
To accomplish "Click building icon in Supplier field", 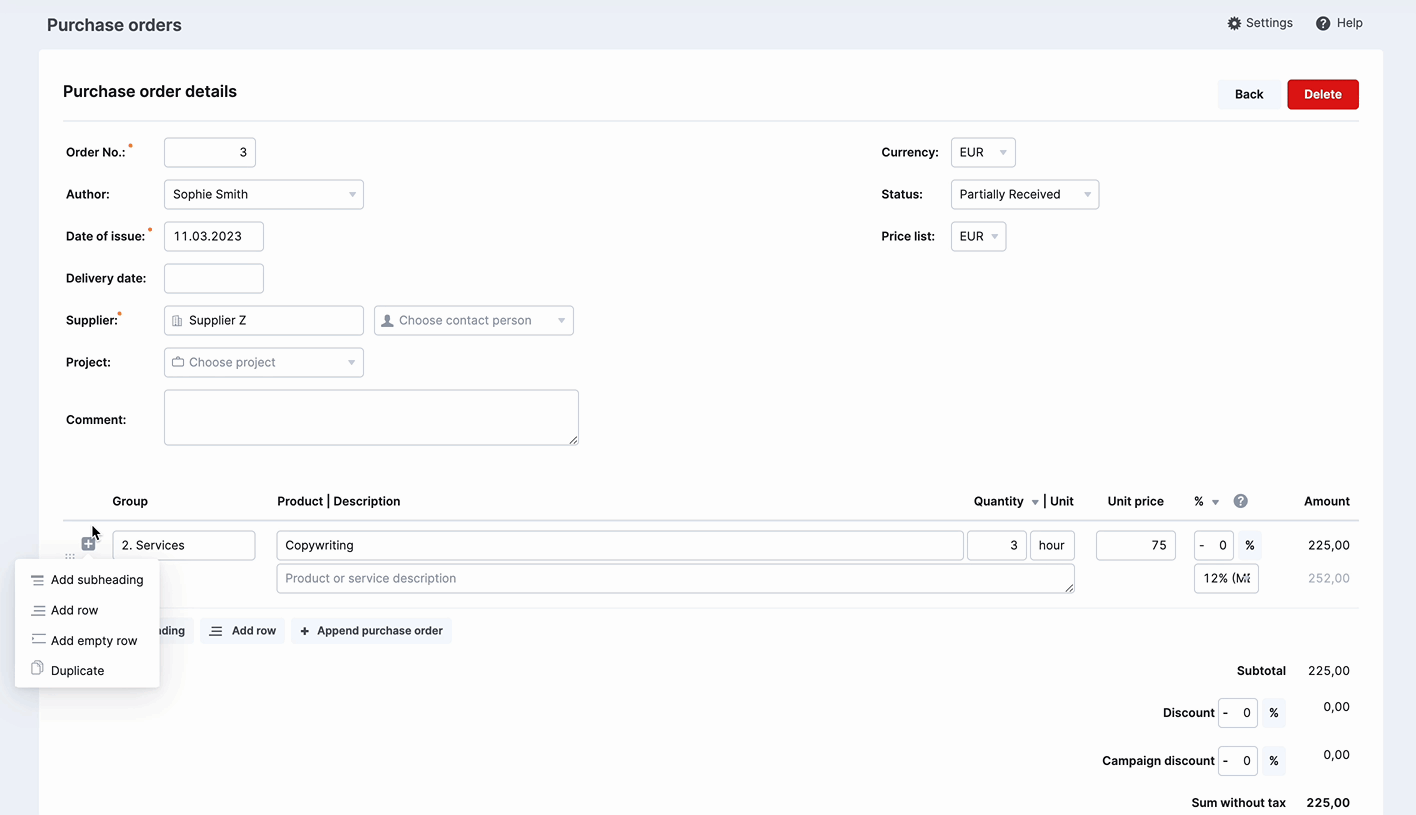I will point(177,321).
